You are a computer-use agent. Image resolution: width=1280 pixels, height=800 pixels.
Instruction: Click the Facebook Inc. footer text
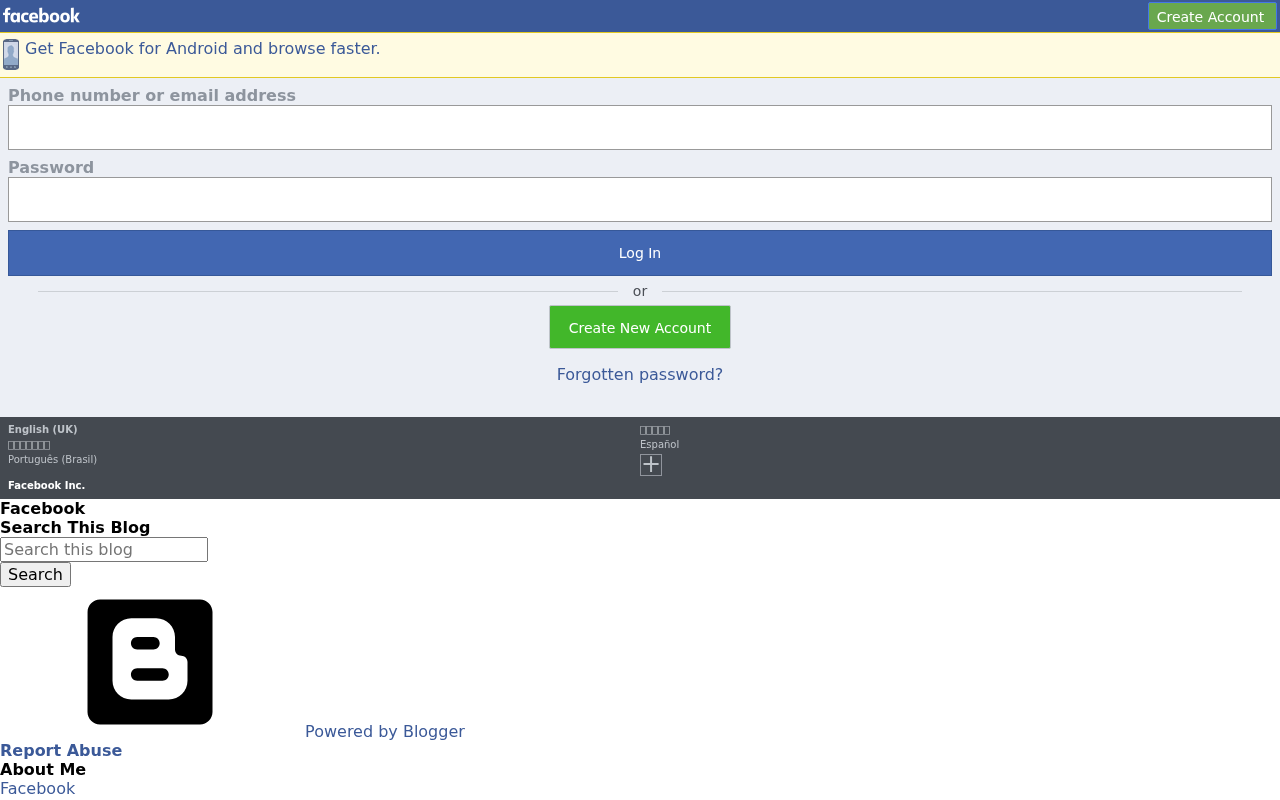pos(47,486)
